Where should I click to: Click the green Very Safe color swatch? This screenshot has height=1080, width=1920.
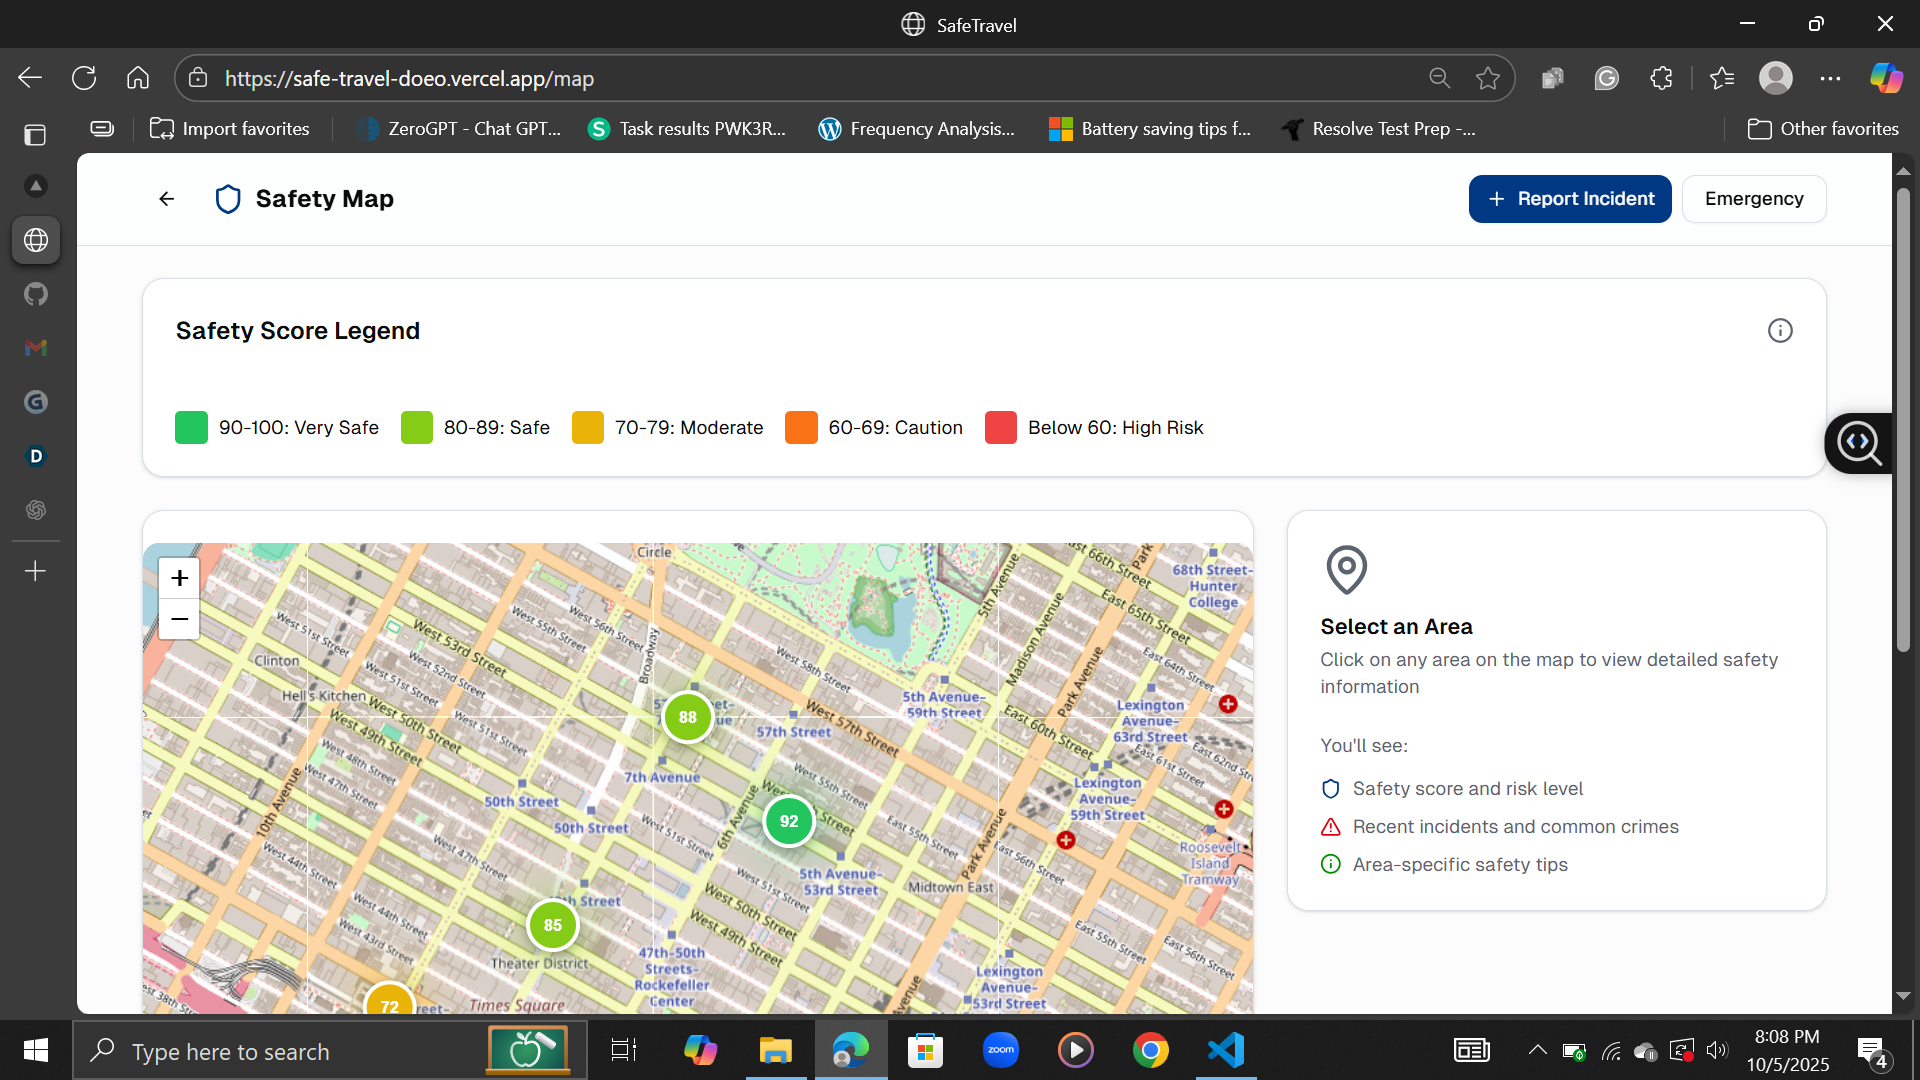click(x=192, y=428)
